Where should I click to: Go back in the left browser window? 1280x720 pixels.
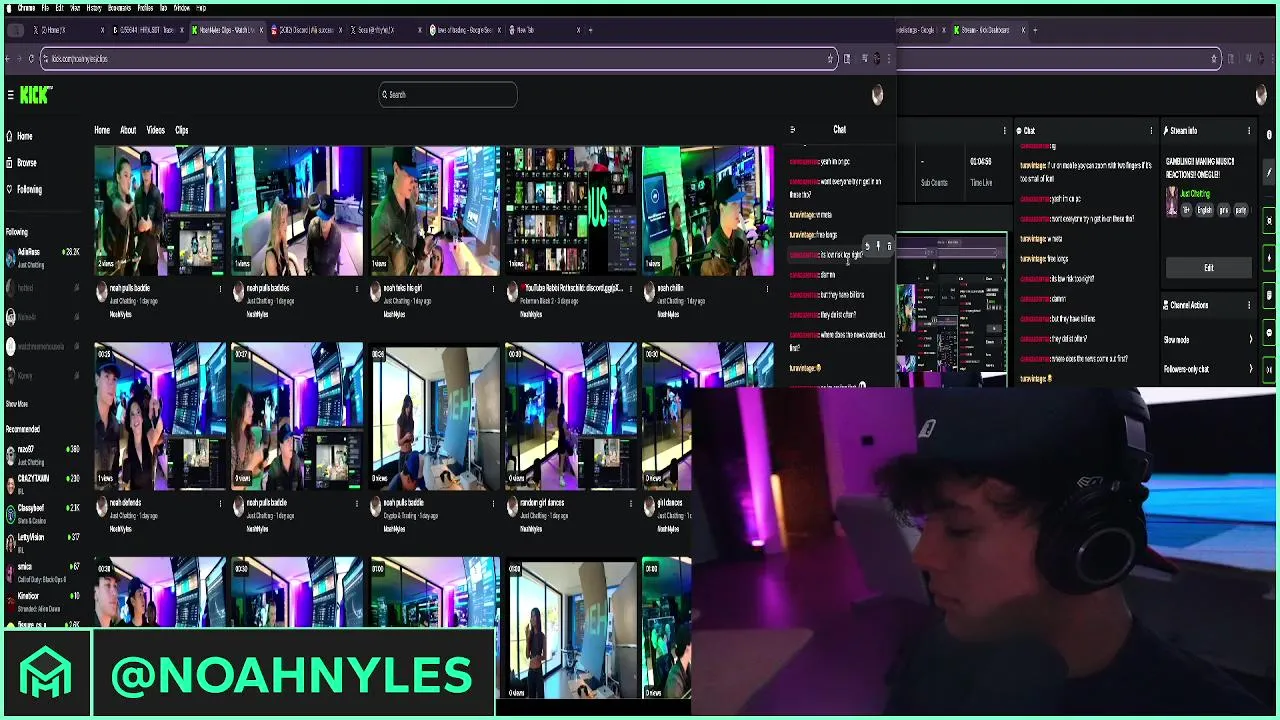(x=7, y=59)
